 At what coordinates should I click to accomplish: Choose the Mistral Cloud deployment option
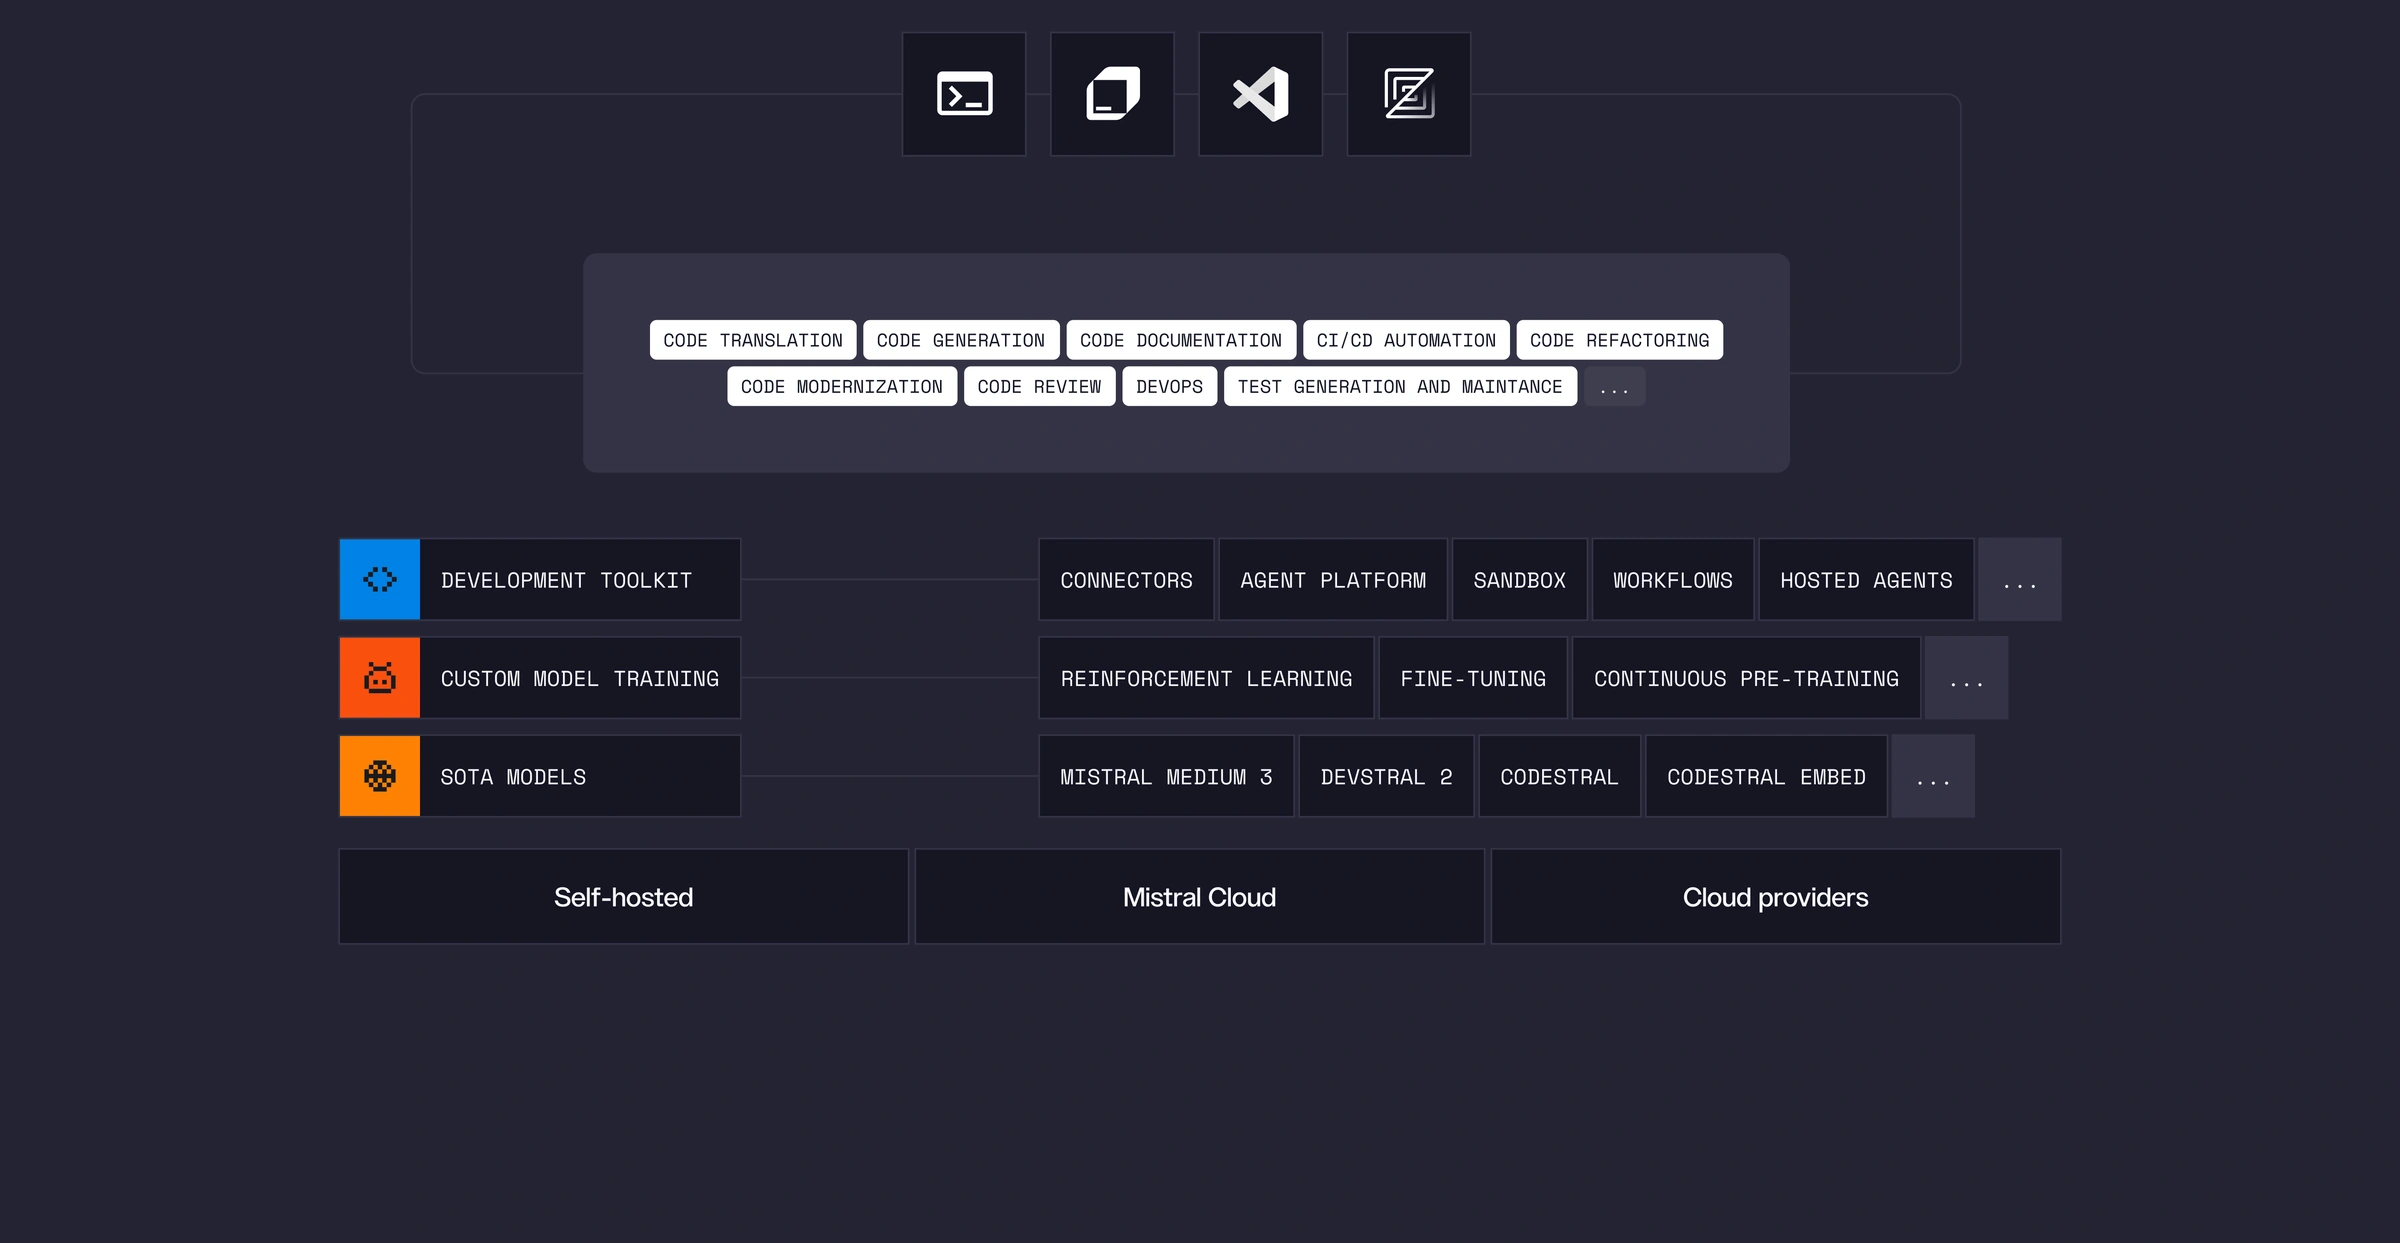(1199, 896)
